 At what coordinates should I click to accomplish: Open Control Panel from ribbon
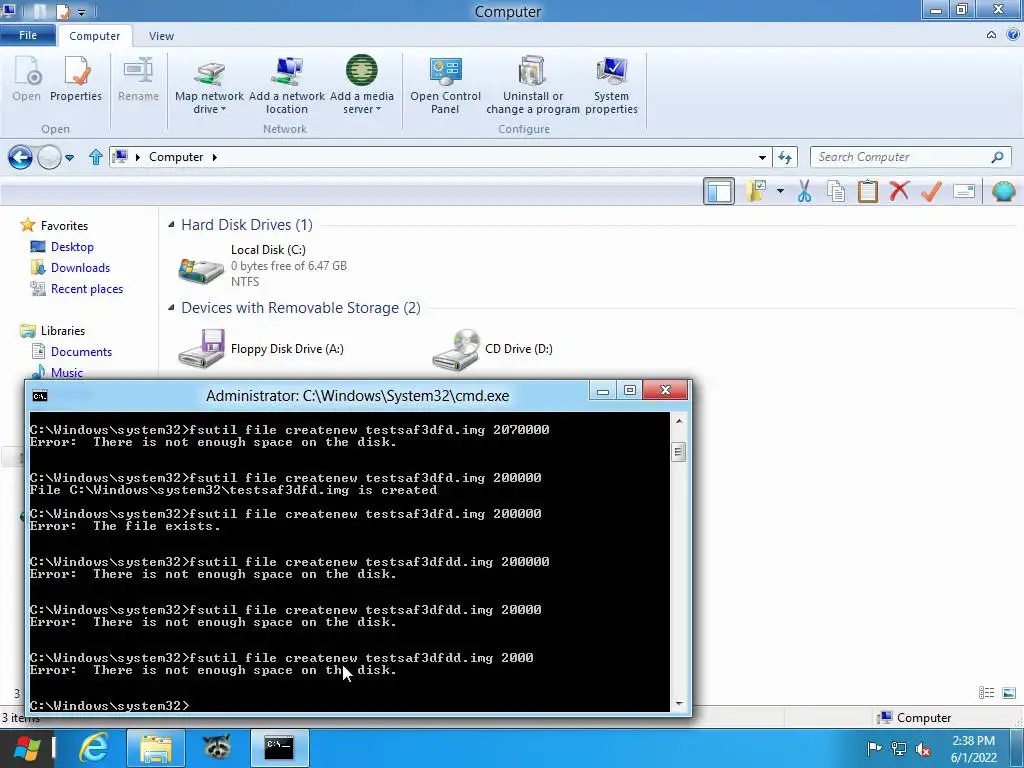coord(445,85)
